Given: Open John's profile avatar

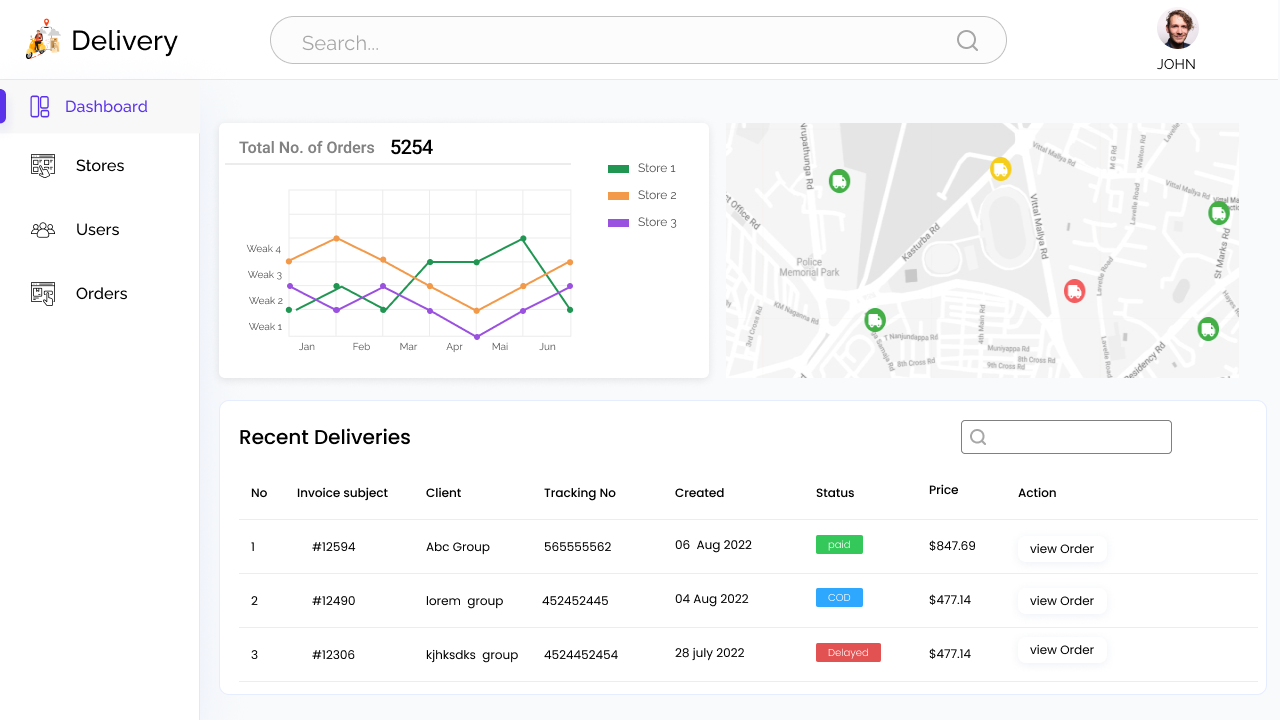Looking at the screenshot, I should click(x=1177, y=29).
